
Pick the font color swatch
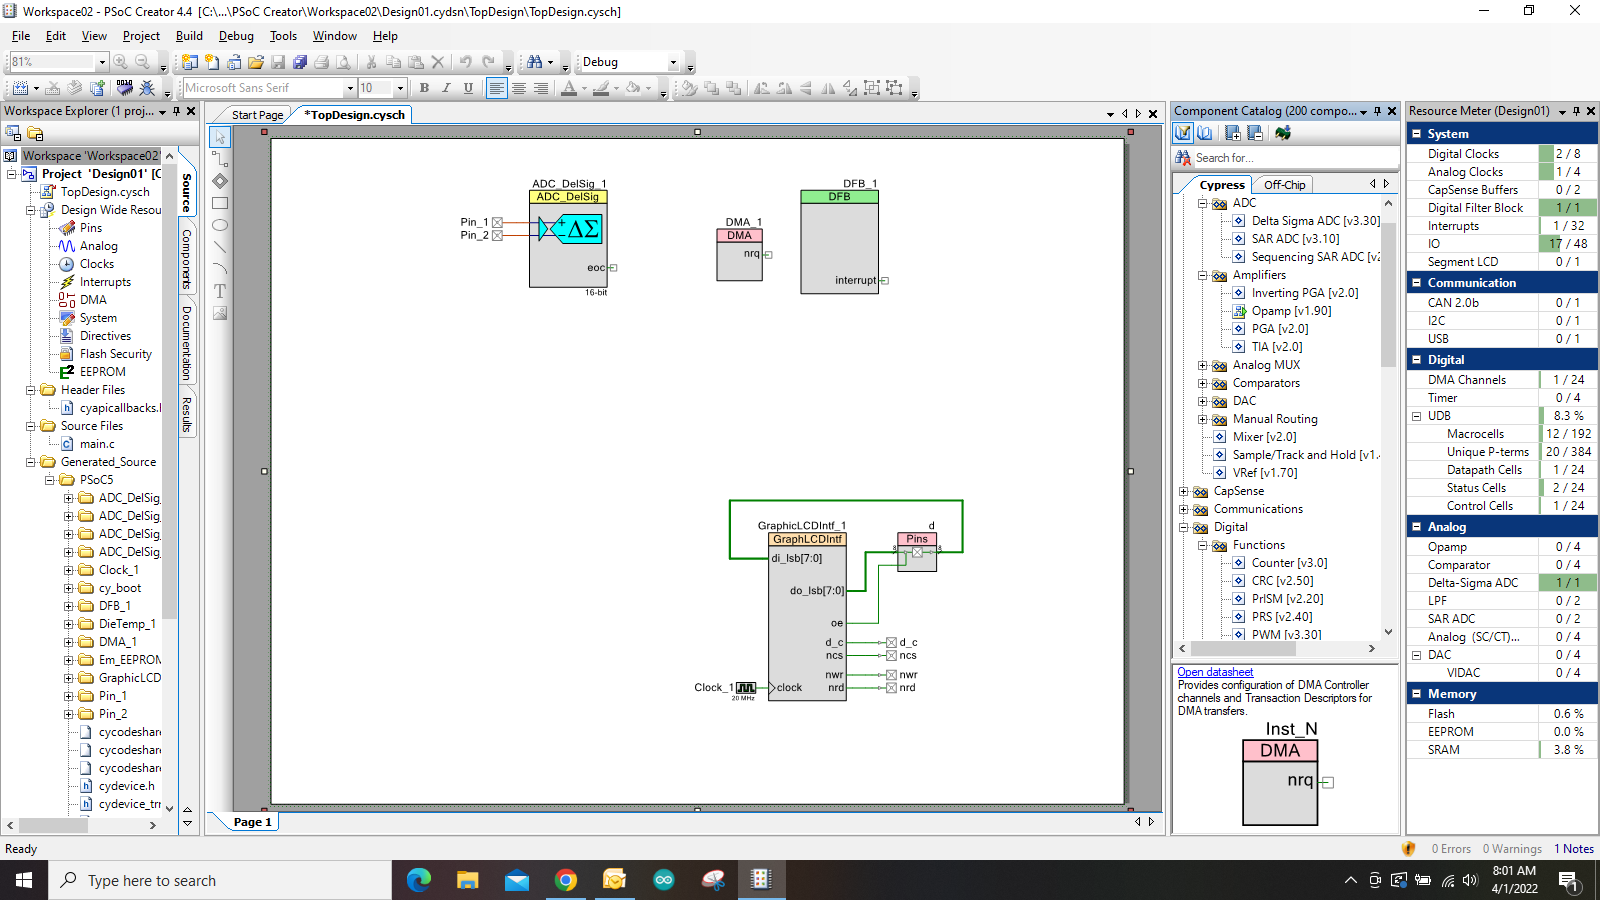[x=569, y=88]
